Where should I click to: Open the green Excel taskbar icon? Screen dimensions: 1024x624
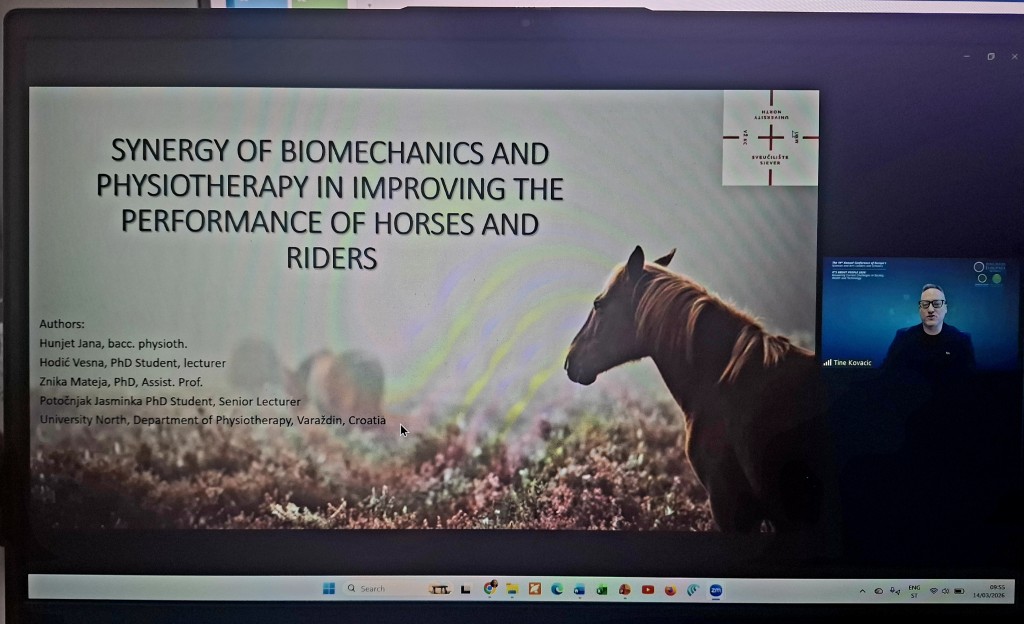pyautogui.click(x=602, y=589)
